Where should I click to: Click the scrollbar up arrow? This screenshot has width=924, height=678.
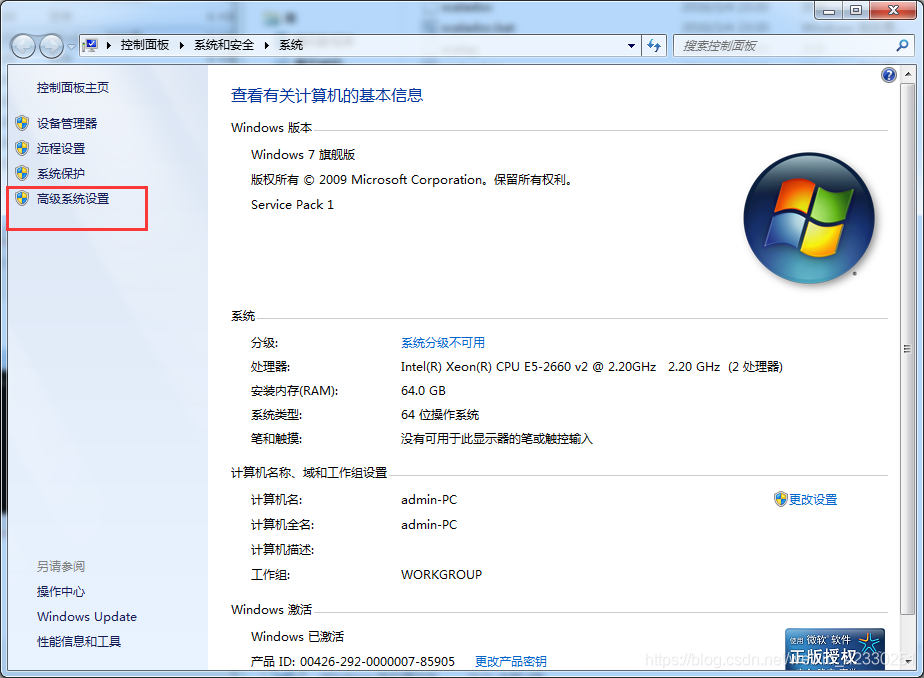(x=908, y=74)
